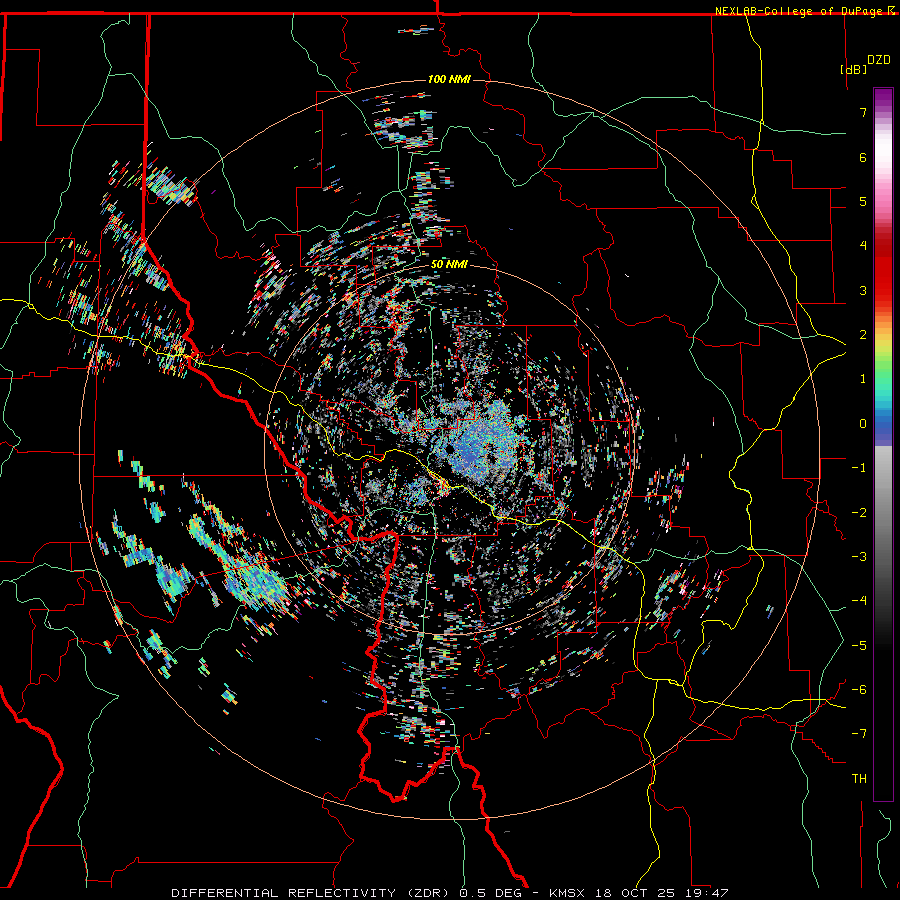Click the NEXLAB-College of DuPage title text
The height and width of the screenshot is (900, 900).
pos(798,11)
